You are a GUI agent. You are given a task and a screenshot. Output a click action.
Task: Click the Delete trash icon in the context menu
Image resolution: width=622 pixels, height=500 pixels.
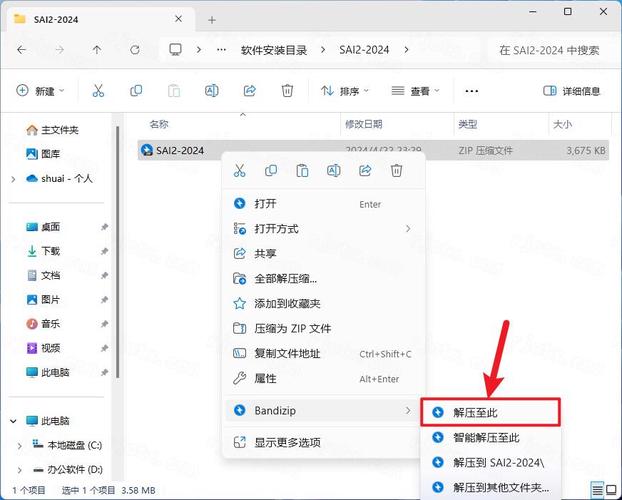(x=396, y=171)
